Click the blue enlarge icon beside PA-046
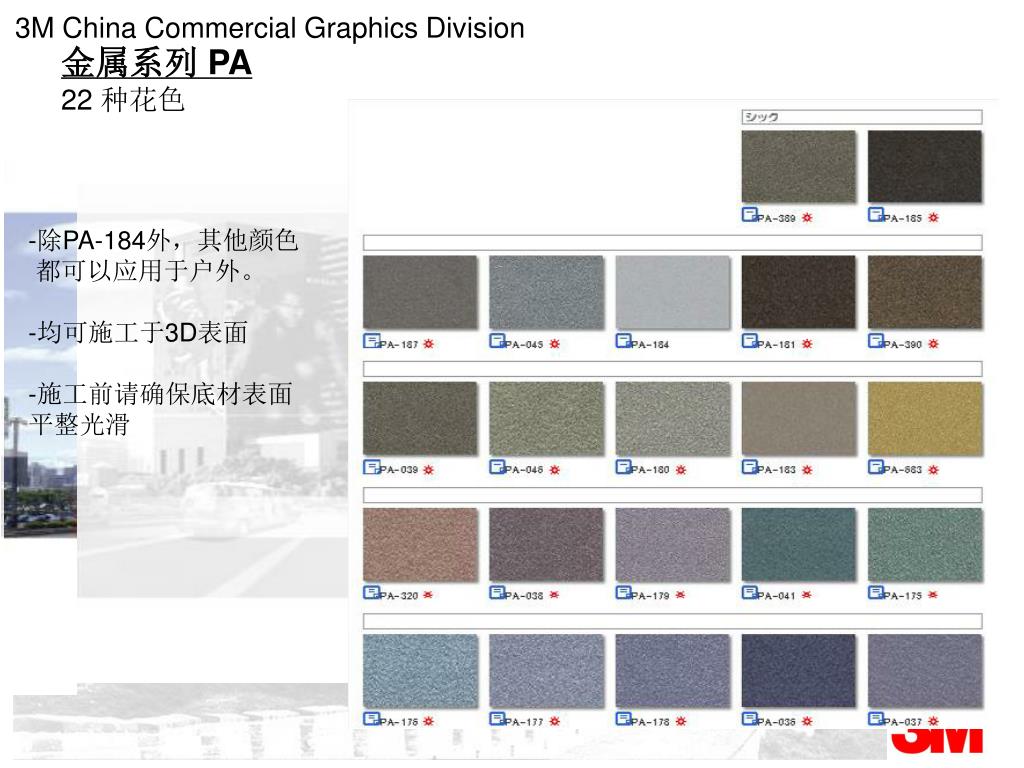Screen dimensions: 1024x768 [x=497, y=466]
